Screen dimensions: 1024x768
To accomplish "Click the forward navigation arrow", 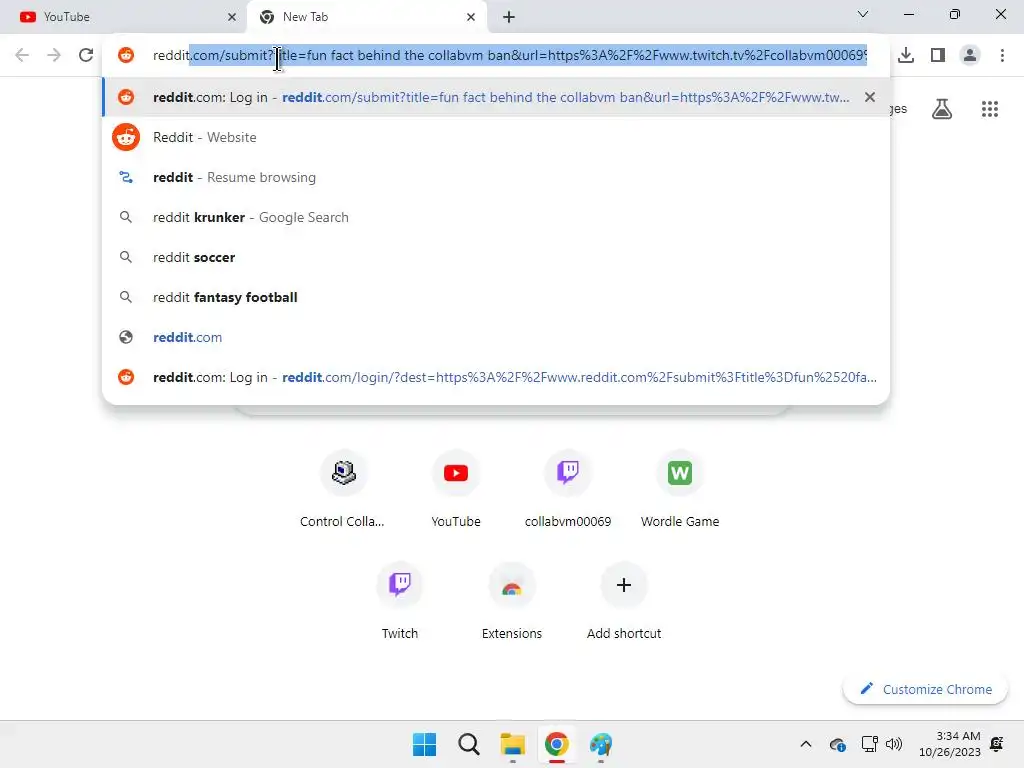I will point(54,55).
